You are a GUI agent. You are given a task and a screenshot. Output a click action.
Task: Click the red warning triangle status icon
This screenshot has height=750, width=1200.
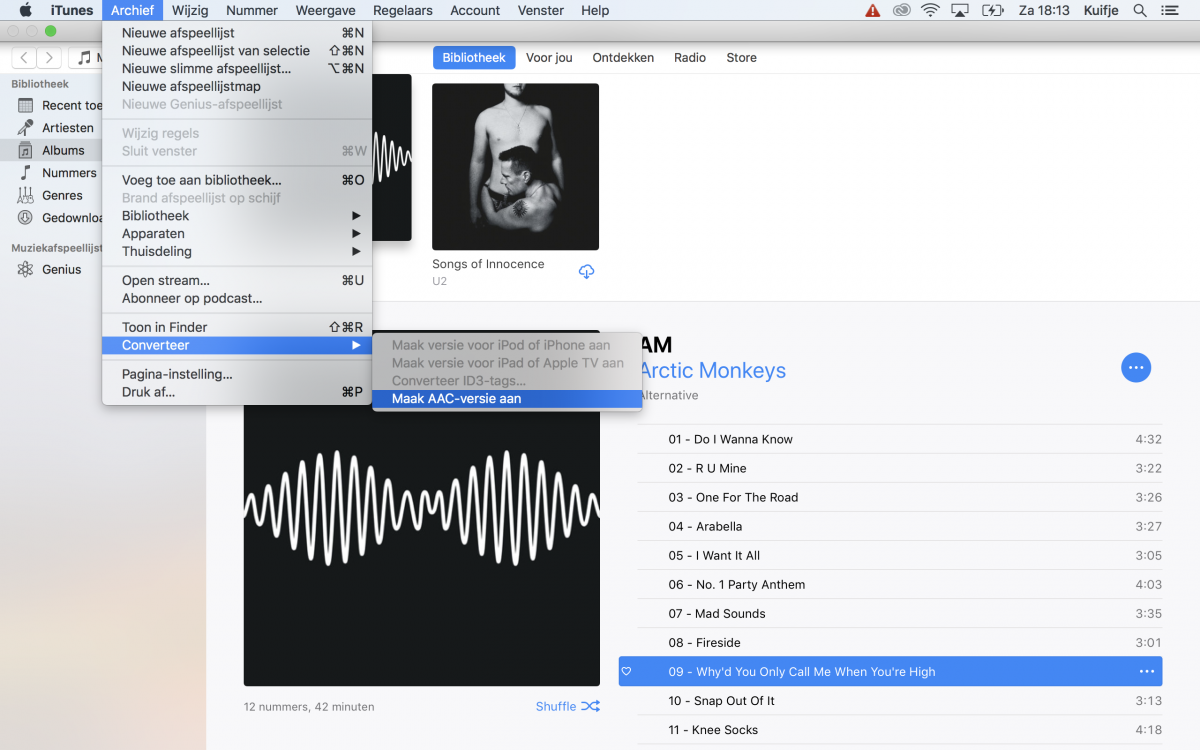(x=873, y=10)
